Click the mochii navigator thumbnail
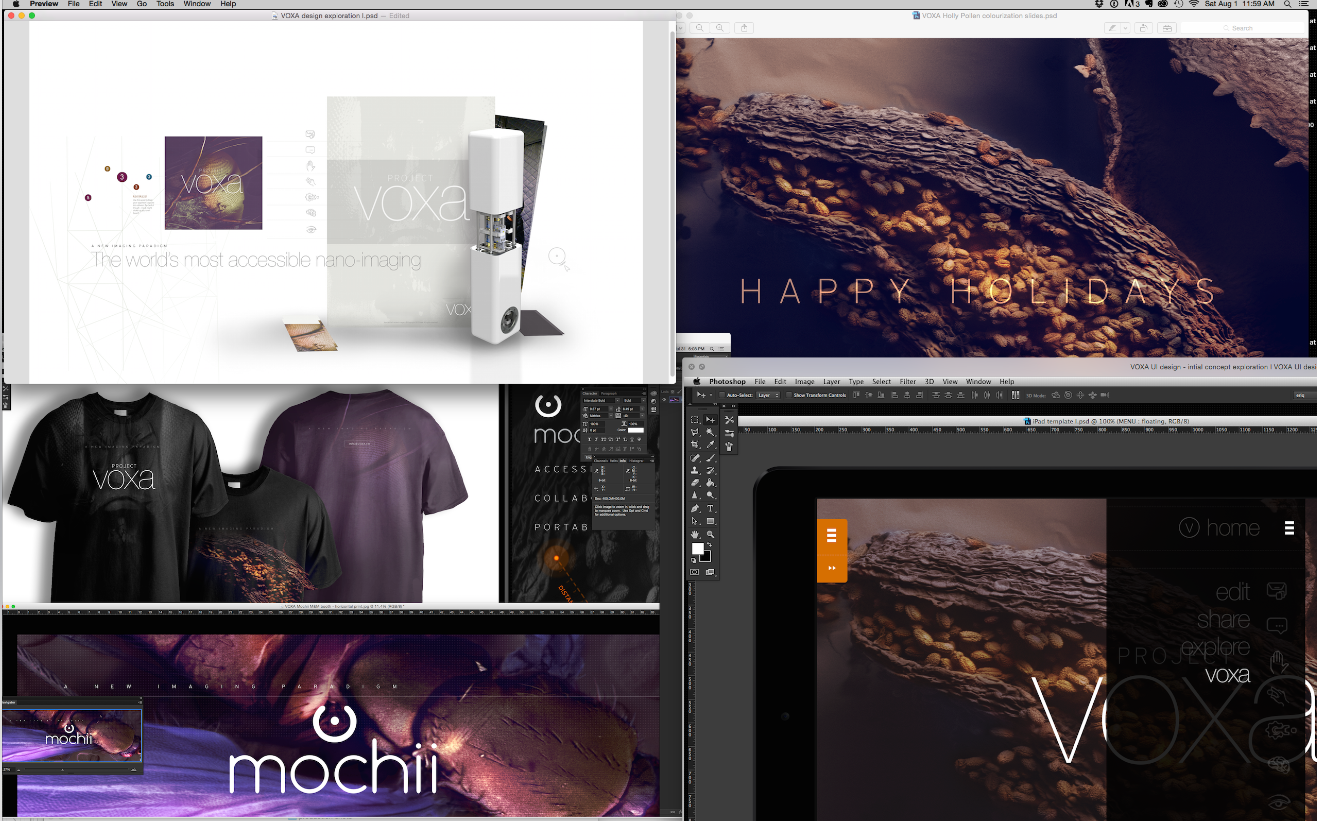Image resolution: width=1317 pixels, height=821 pixels. [72, 735]
